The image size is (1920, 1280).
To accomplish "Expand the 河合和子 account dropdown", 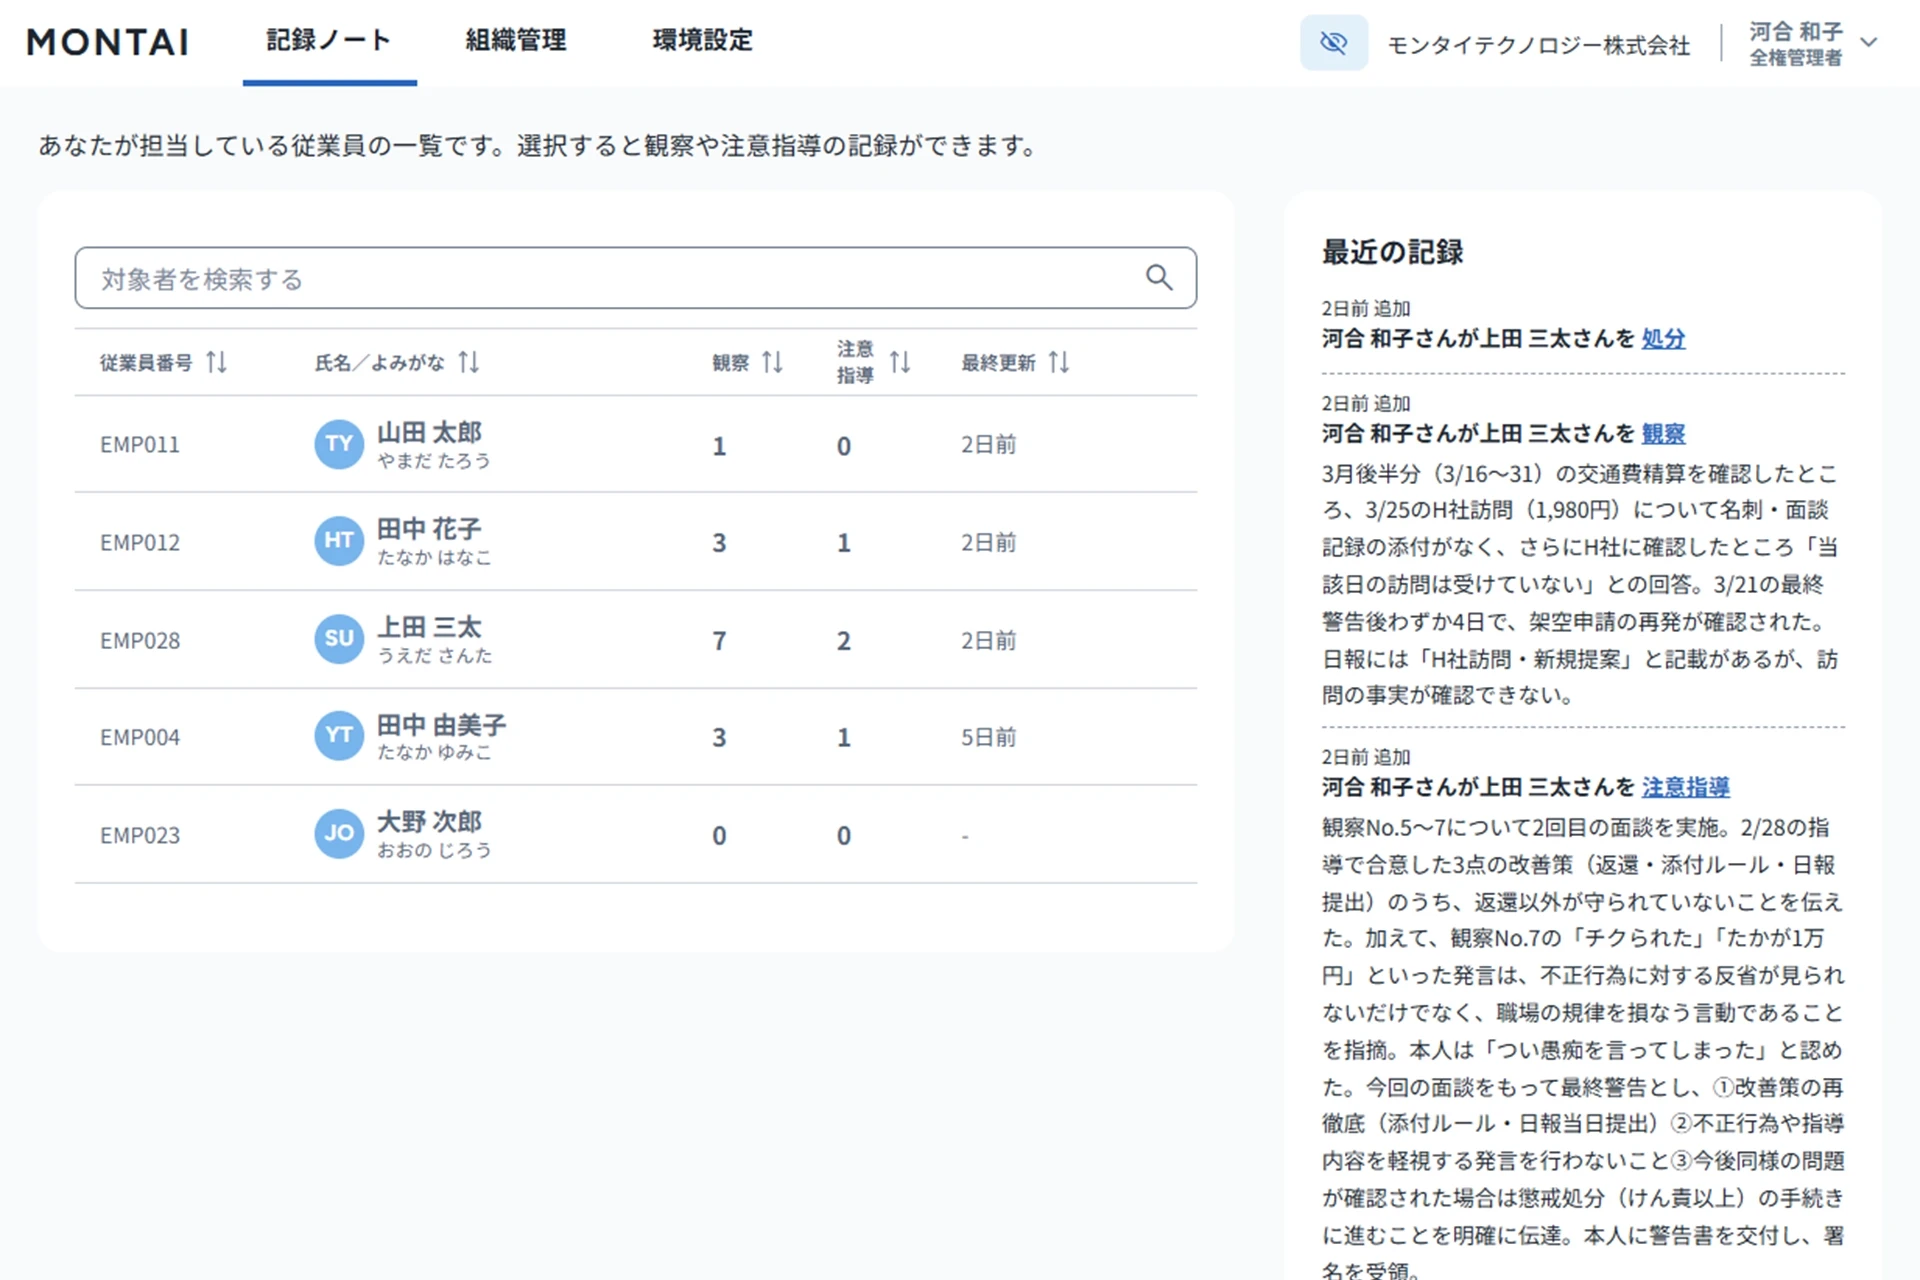I will click(x=1869, y=42).
